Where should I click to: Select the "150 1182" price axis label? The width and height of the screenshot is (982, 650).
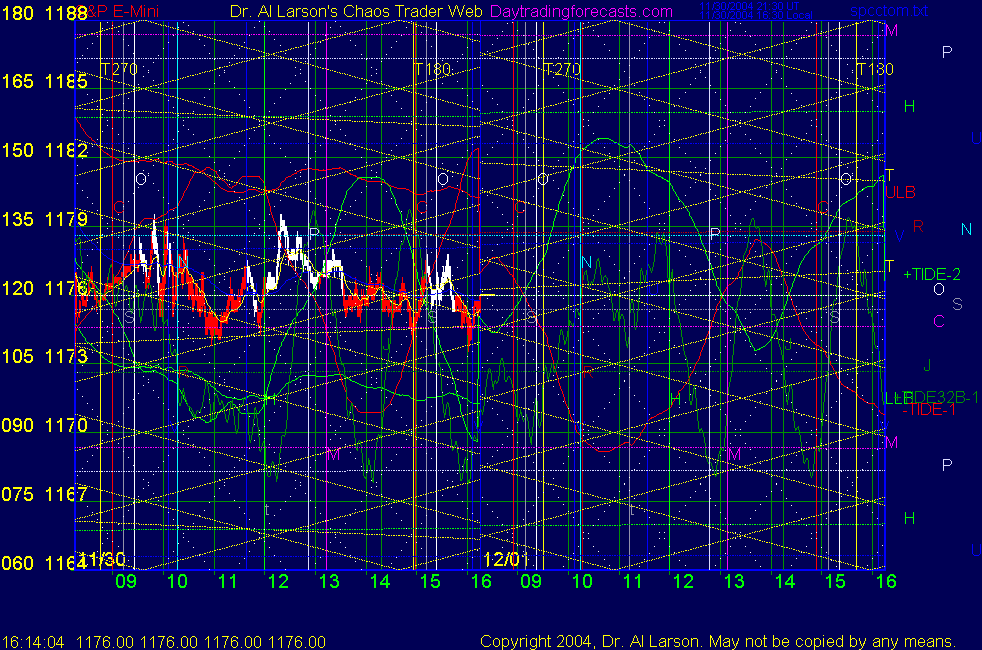click(44, 150)
